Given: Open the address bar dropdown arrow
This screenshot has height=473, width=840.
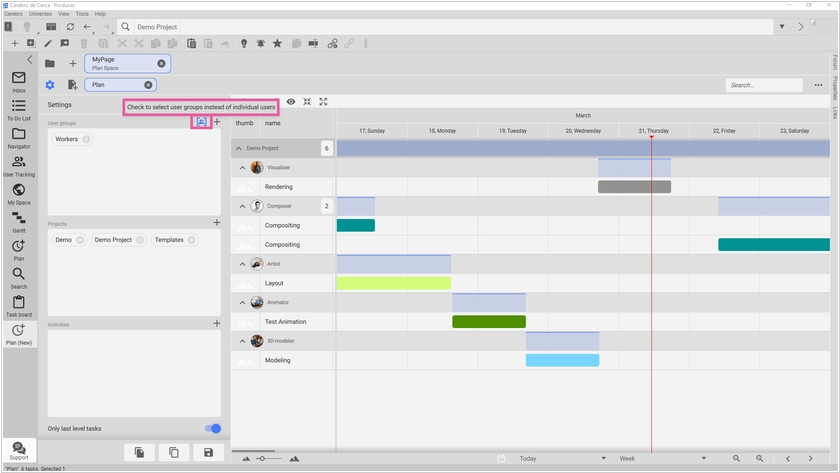Looking at the screenshot, I should tap(782, 27).
